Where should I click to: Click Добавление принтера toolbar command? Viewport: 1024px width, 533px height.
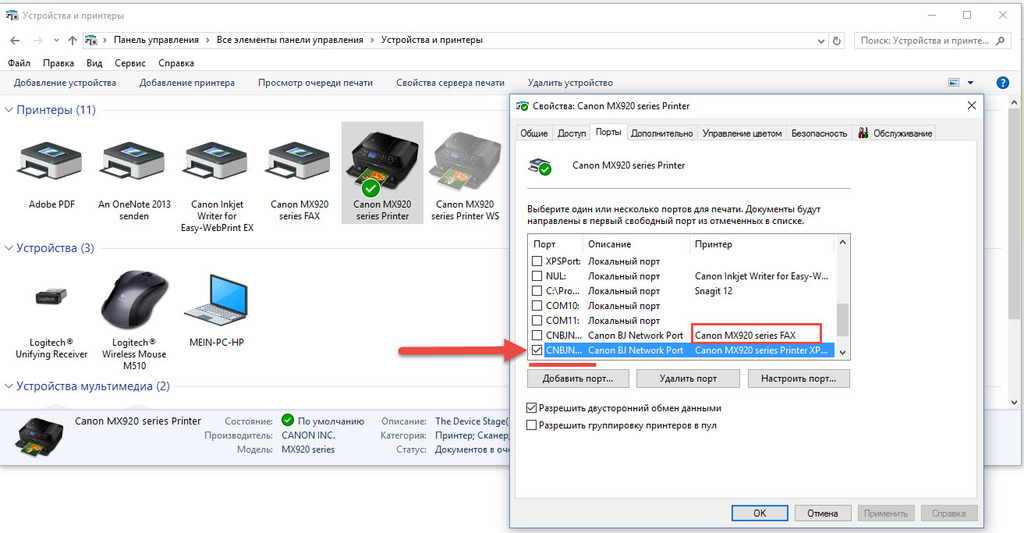click(x=187, y=83)
